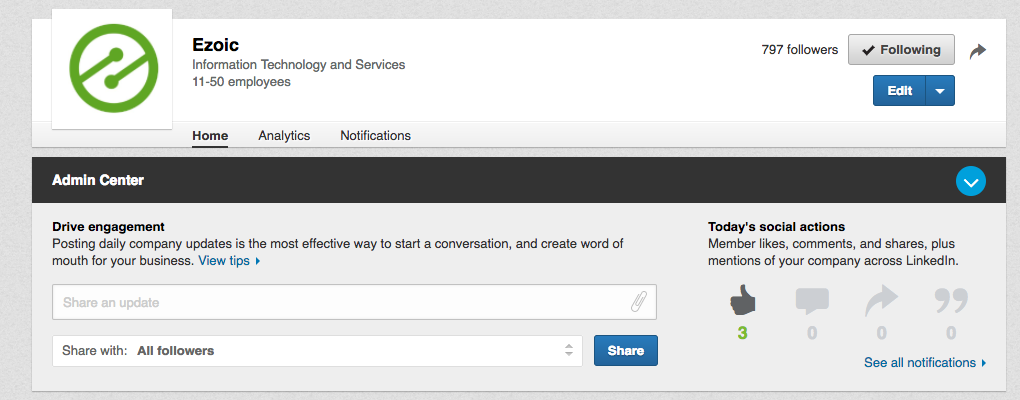The width and height of the screenshot is (1020, 400).
Task: Open the Notifications tab
Action: pyautogui.click(x=375, y=136)
